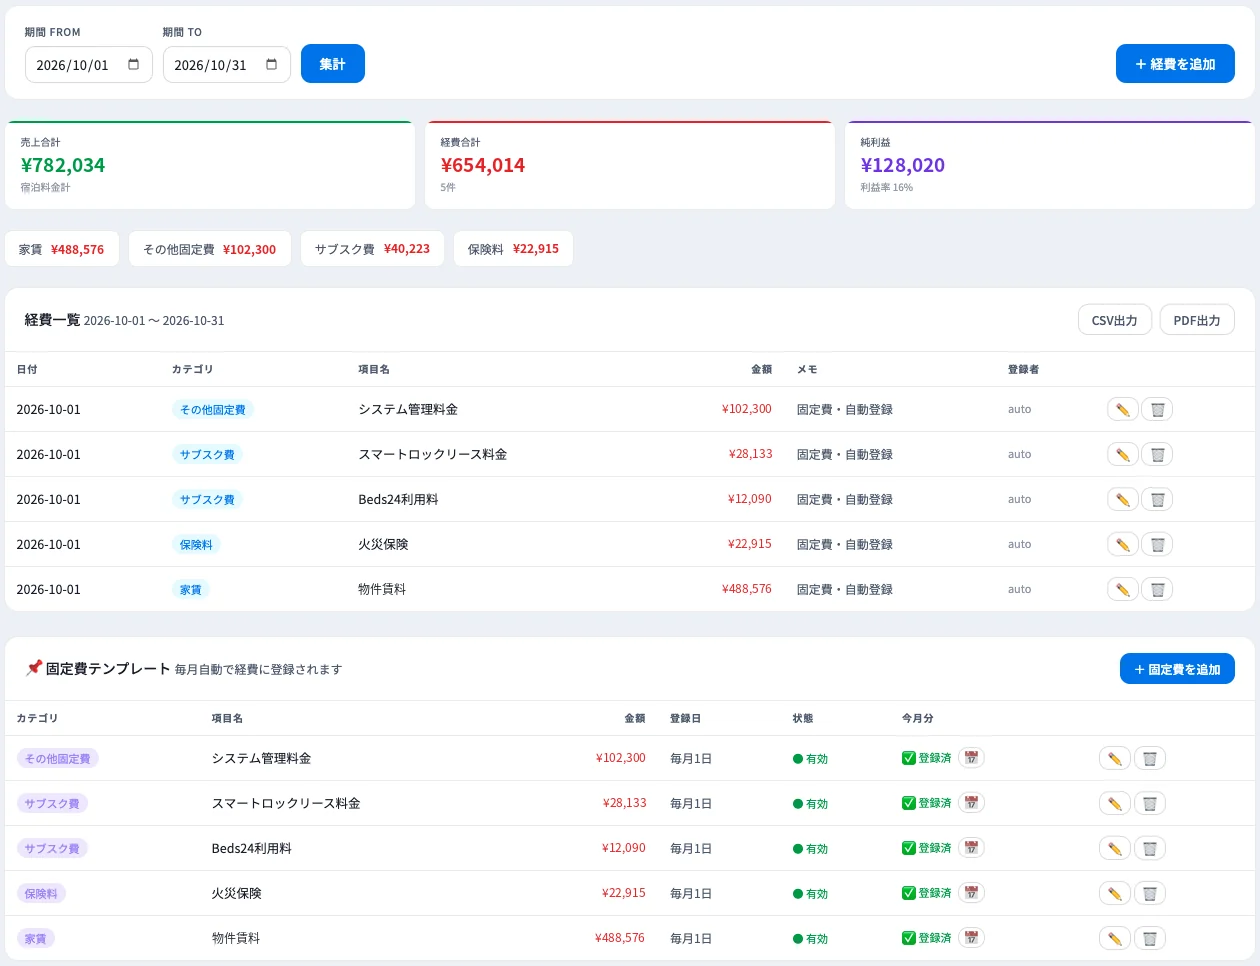Open calendar icon for スマートロックリース料金 template
The width and height of the screenshot is (1260, 966).
[x=971, y=802]
